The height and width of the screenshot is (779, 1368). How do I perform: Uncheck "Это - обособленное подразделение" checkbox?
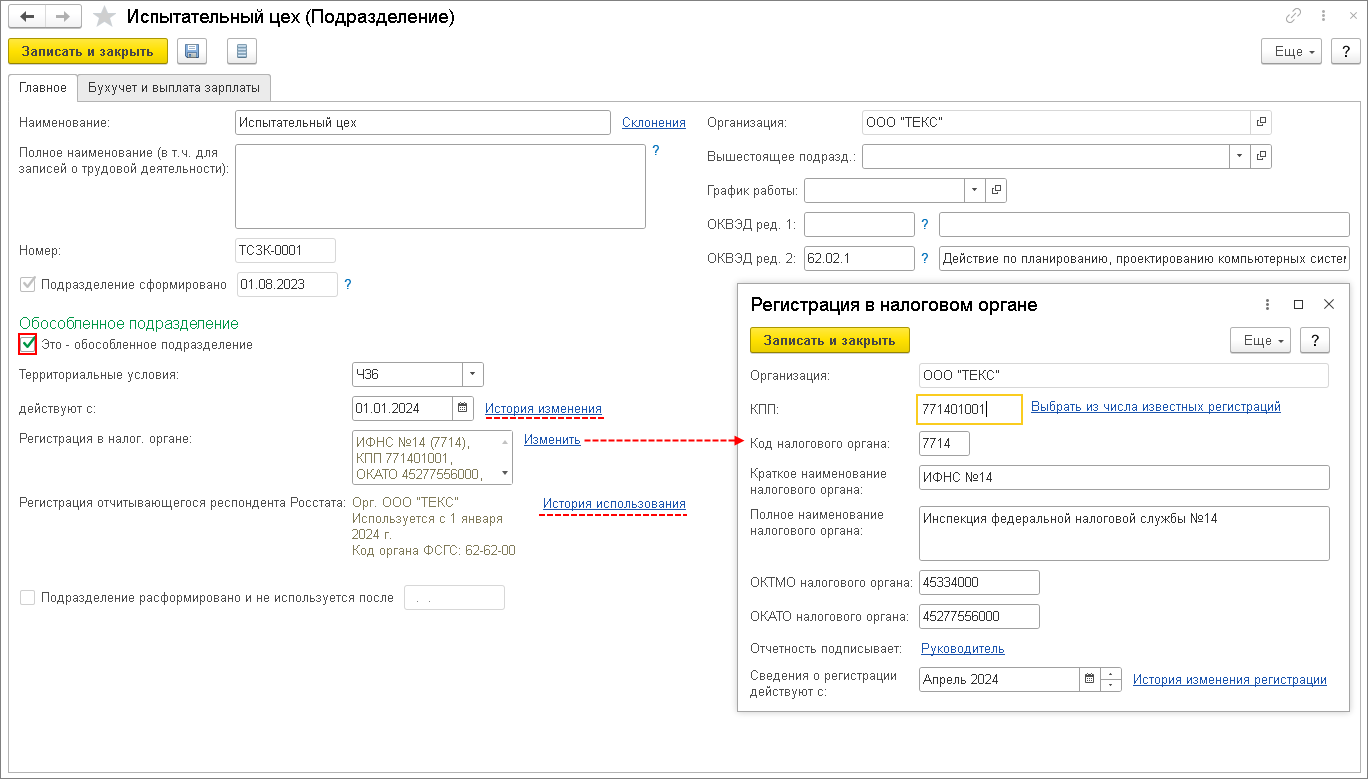(x=28, y=344)
